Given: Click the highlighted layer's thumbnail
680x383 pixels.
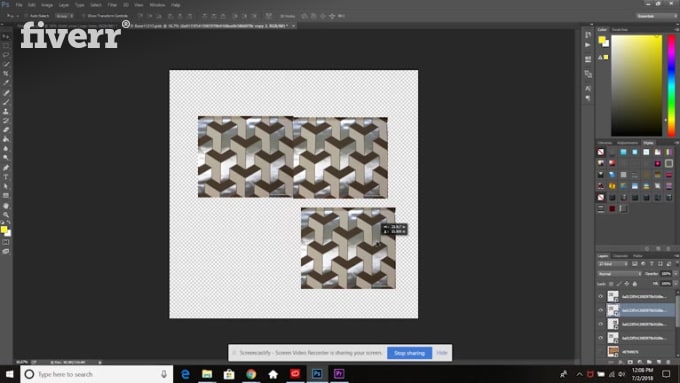Looking at the screenshot, I should click(613, 310).
